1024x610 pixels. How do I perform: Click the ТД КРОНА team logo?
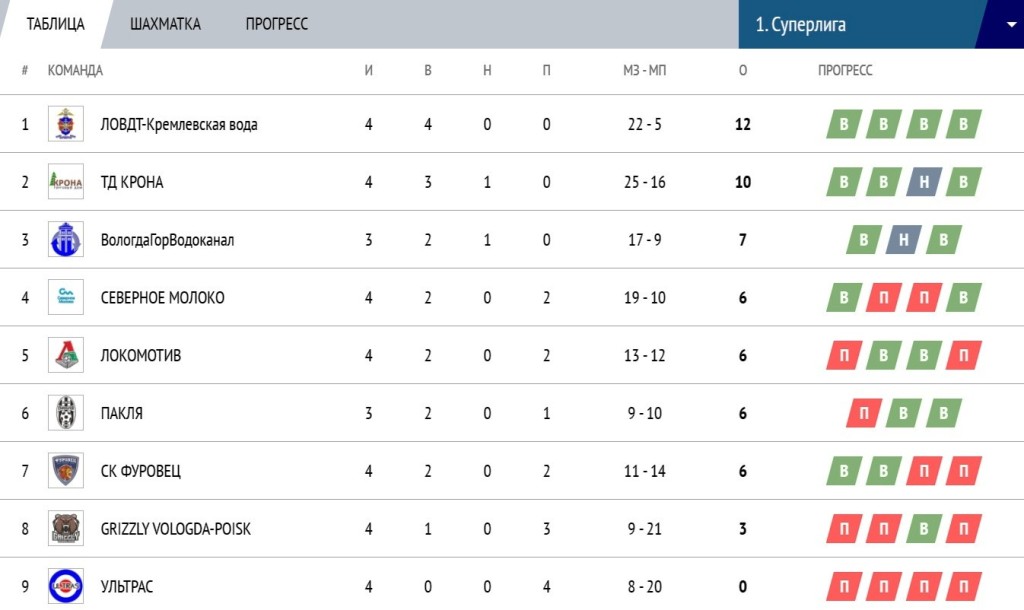coord(66,182)
